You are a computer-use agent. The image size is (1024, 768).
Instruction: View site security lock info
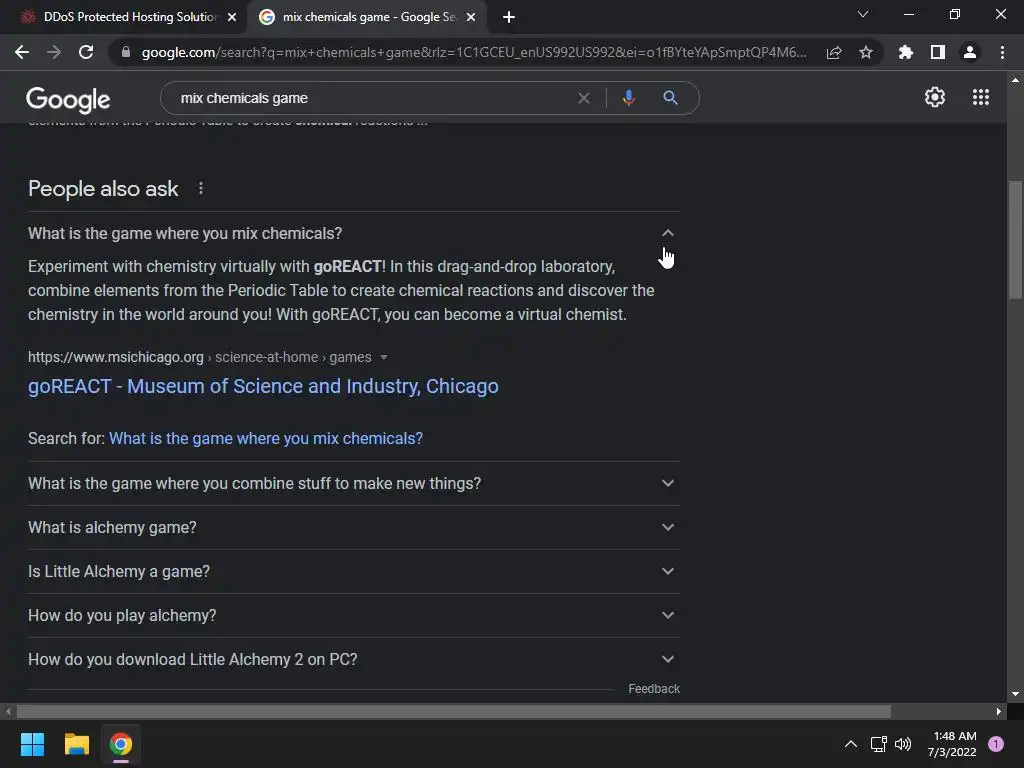[126, 52]
